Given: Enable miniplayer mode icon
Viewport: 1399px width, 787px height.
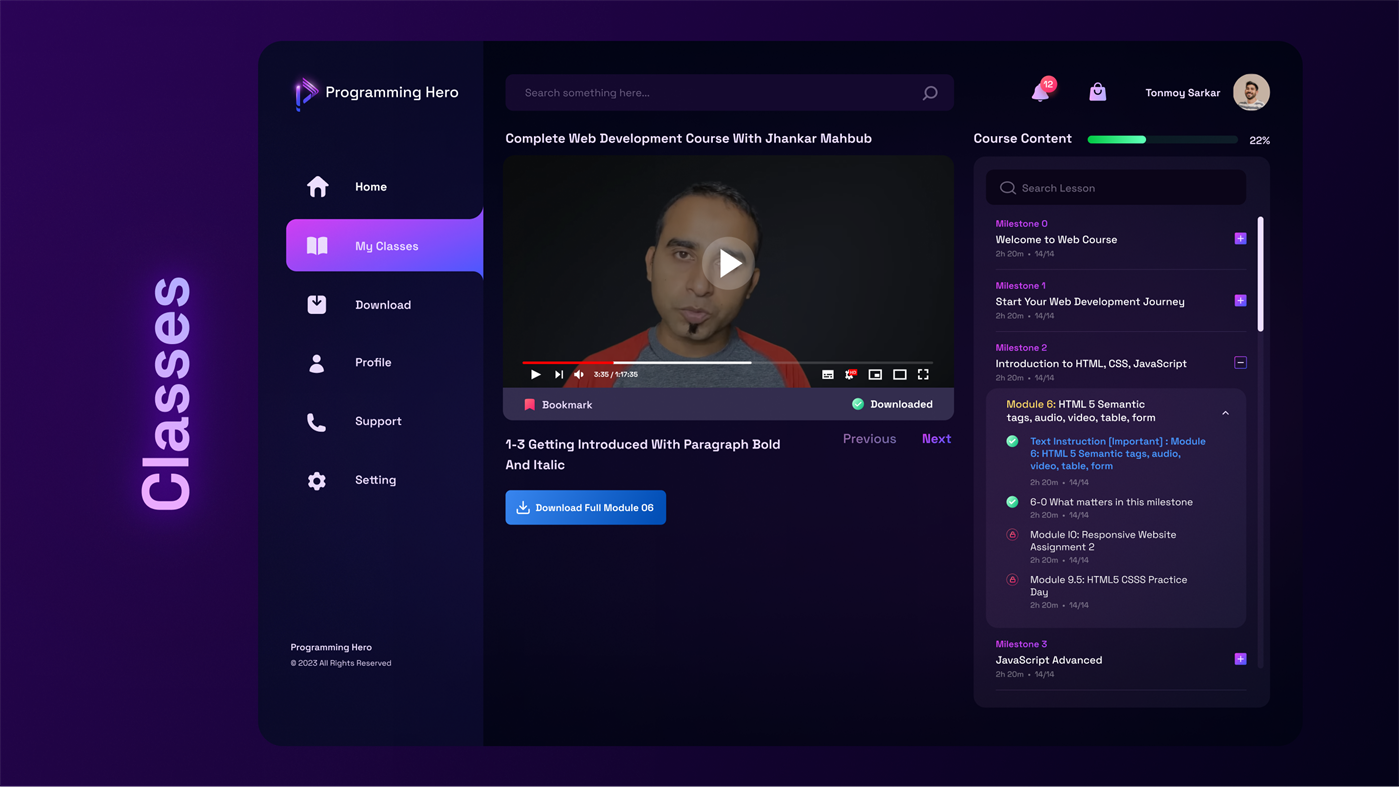Looking at the screenshot, I should (875, 374).
